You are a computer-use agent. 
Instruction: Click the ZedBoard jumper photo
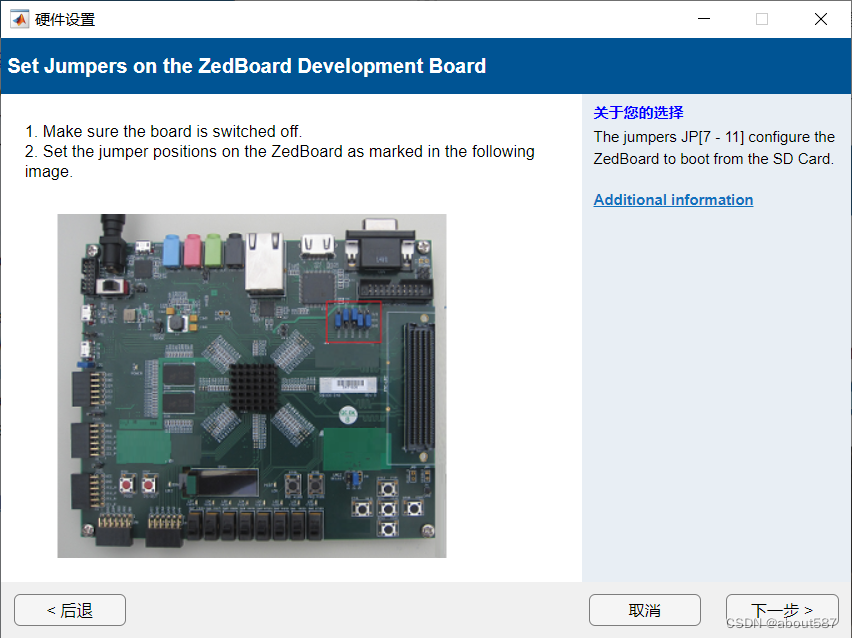point(252,385)
